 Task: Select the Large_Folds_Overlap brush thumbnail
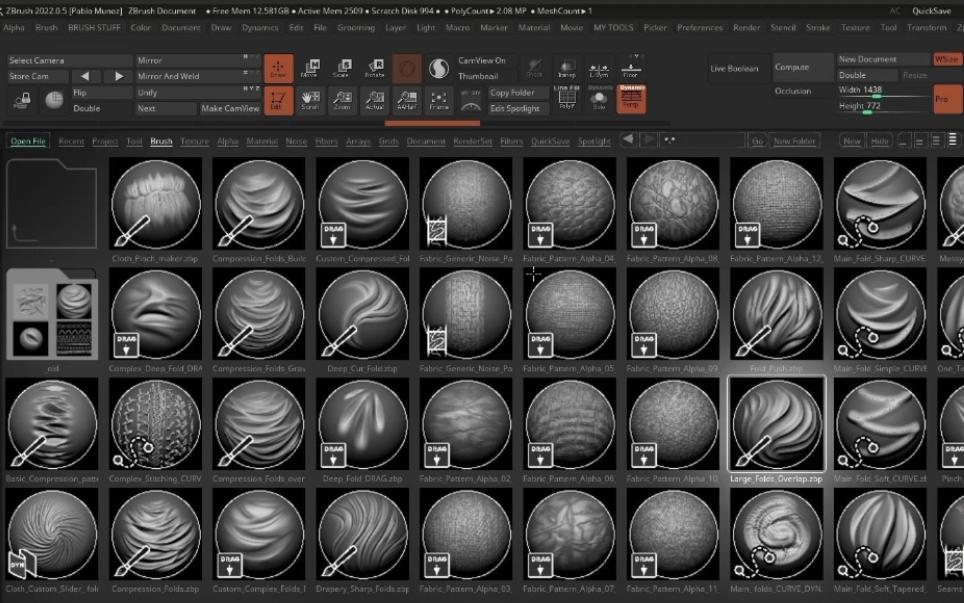click(x=777, y=424)
